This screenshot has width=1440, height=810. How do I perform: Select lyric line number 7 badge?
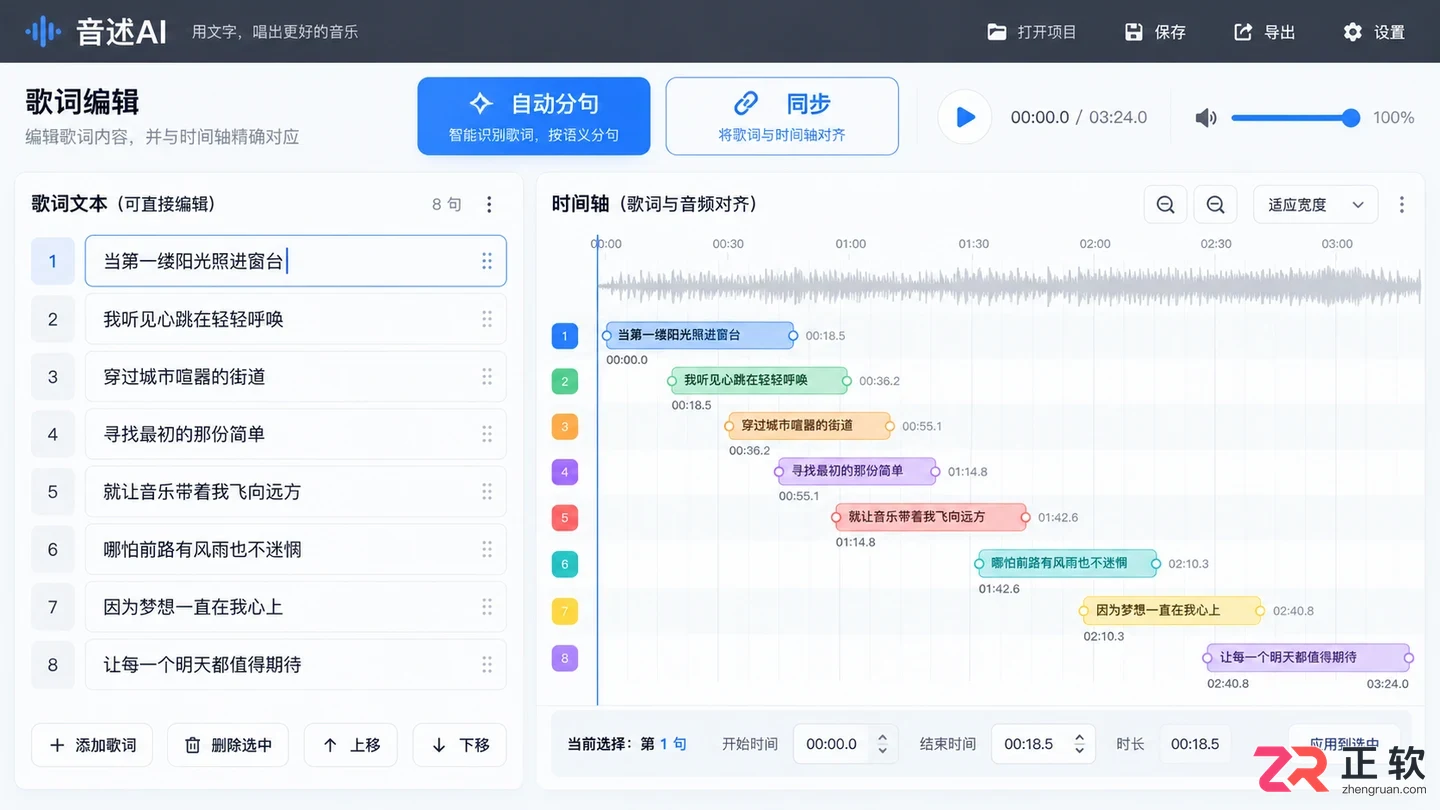pos(53,606)
